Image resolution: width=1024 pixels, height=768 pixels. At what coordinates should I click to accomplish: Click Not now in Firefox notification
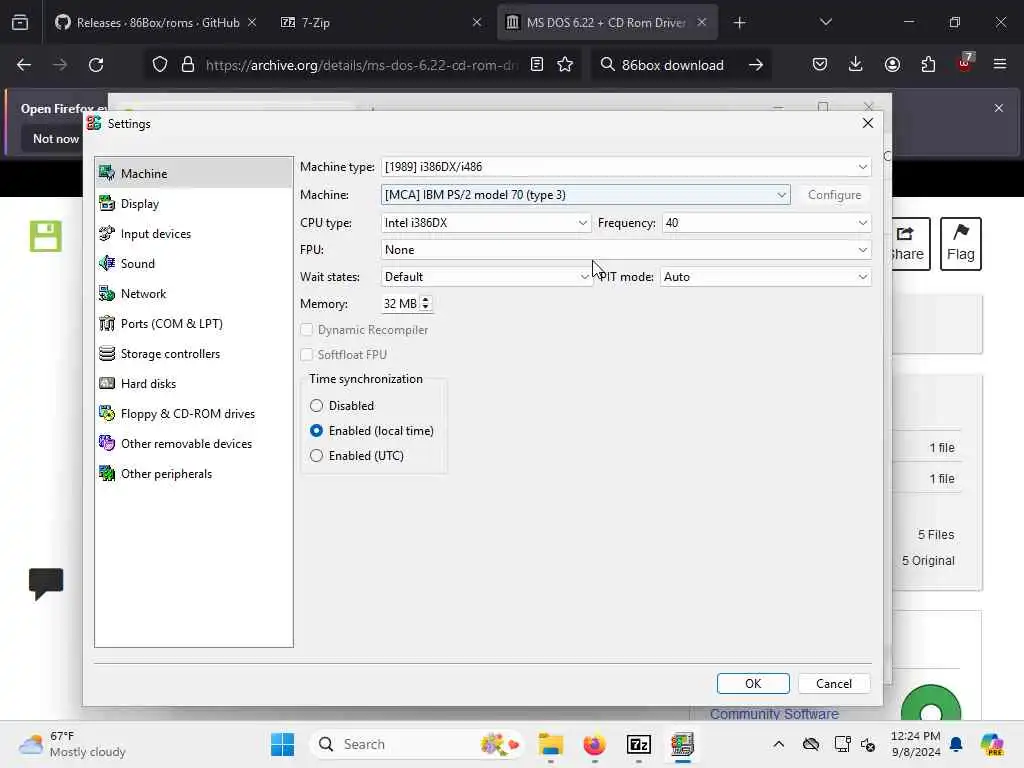click(x=56, y=138)
